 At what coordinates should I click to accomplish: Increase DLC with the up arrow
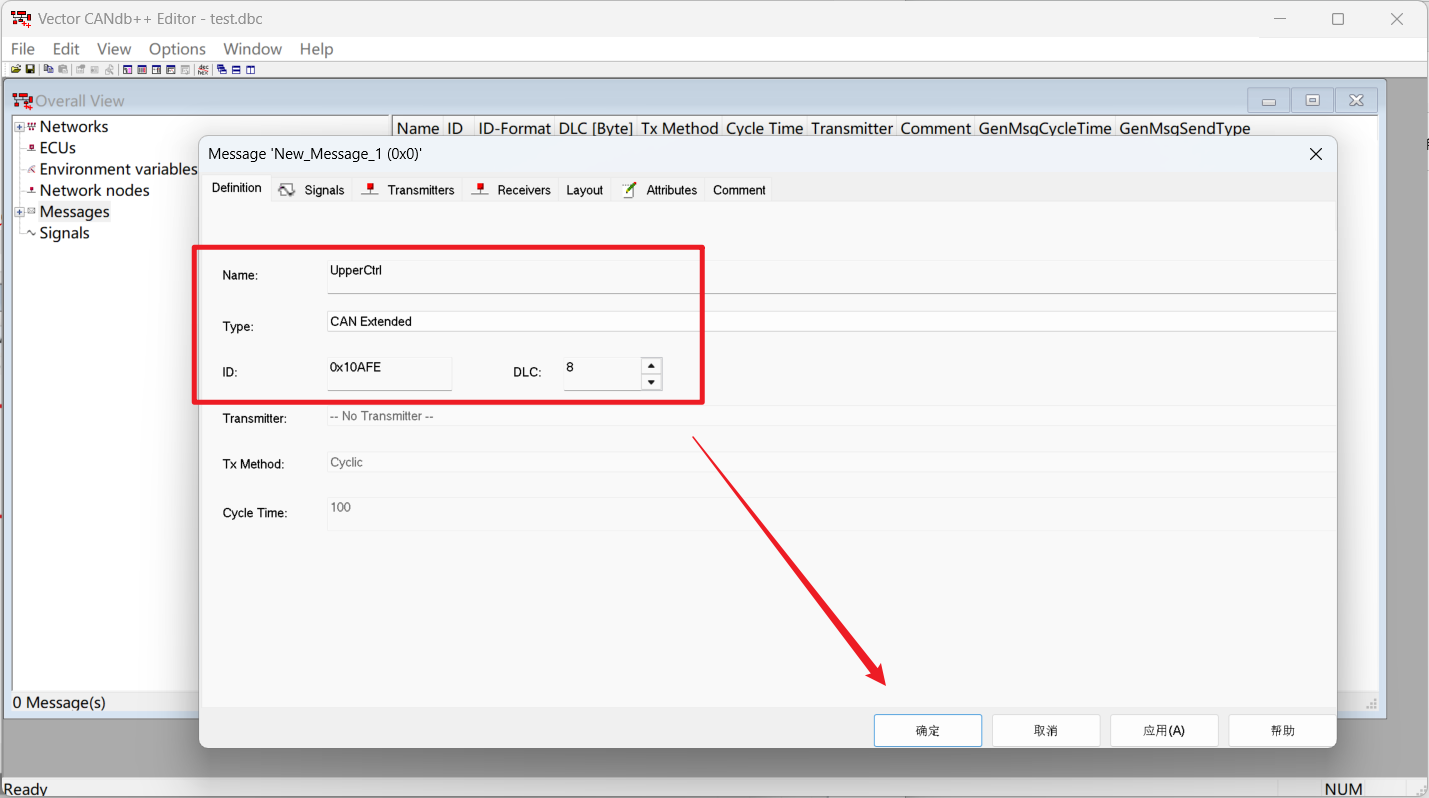tap(651, 366)
